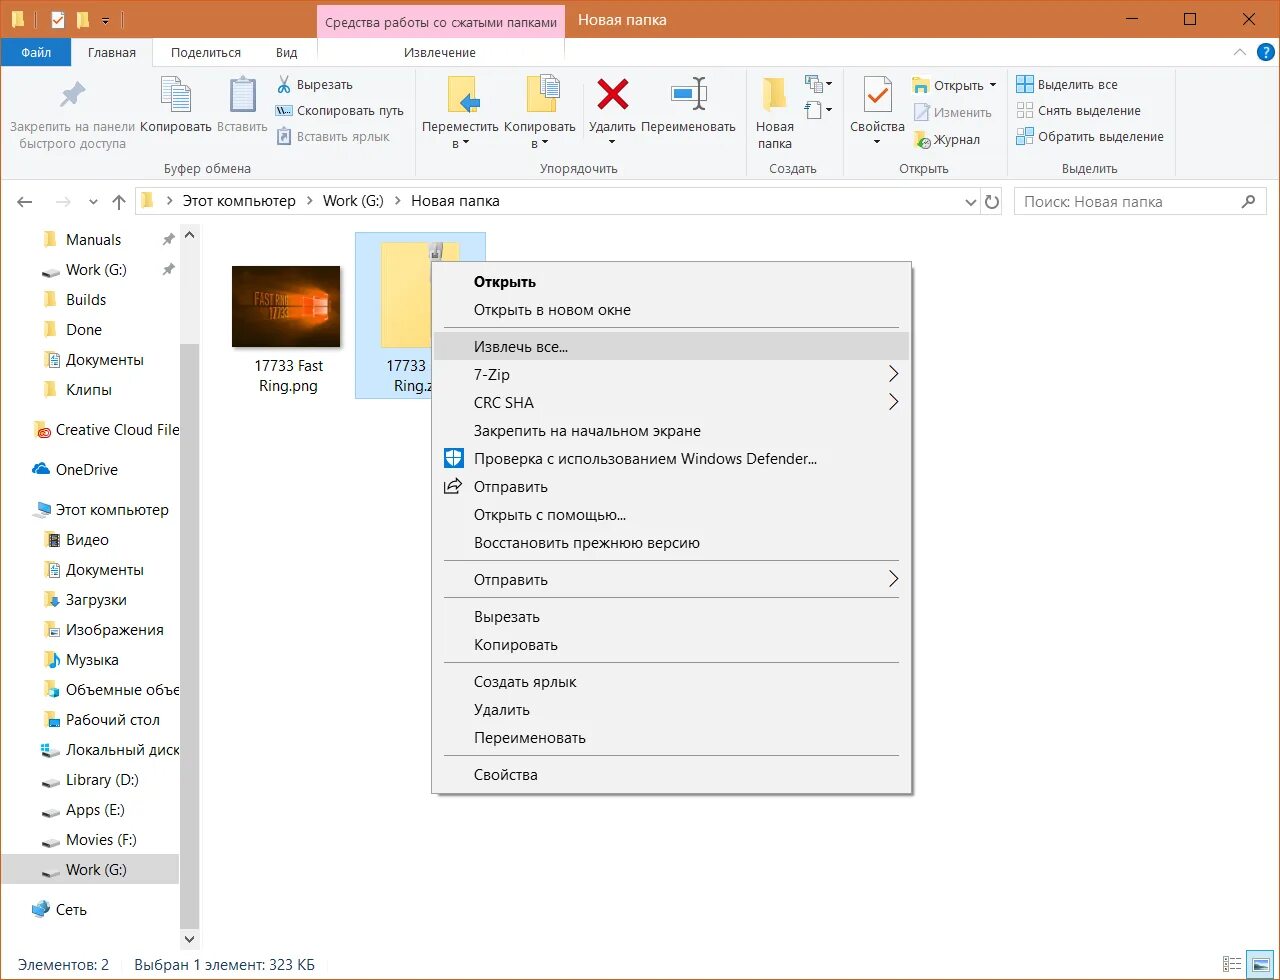Expand the CRC SHA submenu
The width and height of the screenshot is (1280, 980).
[893, 403]
